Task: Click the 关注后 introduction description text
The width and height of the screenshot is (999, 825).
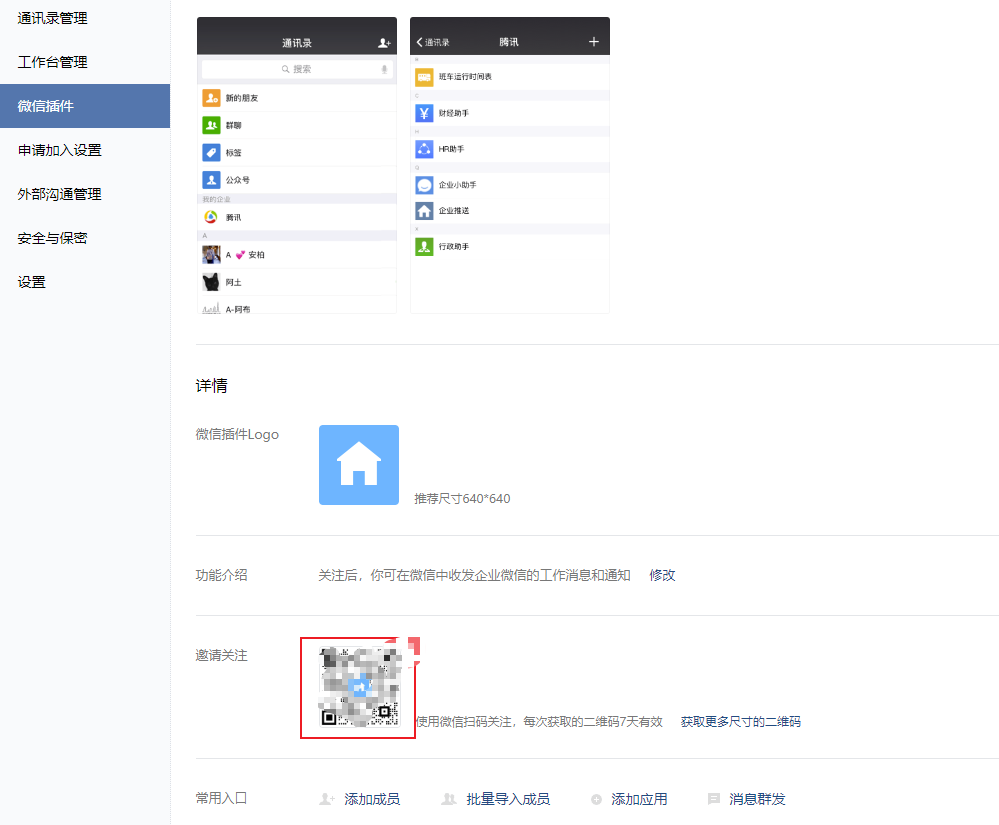Action: tap(475, 575)
